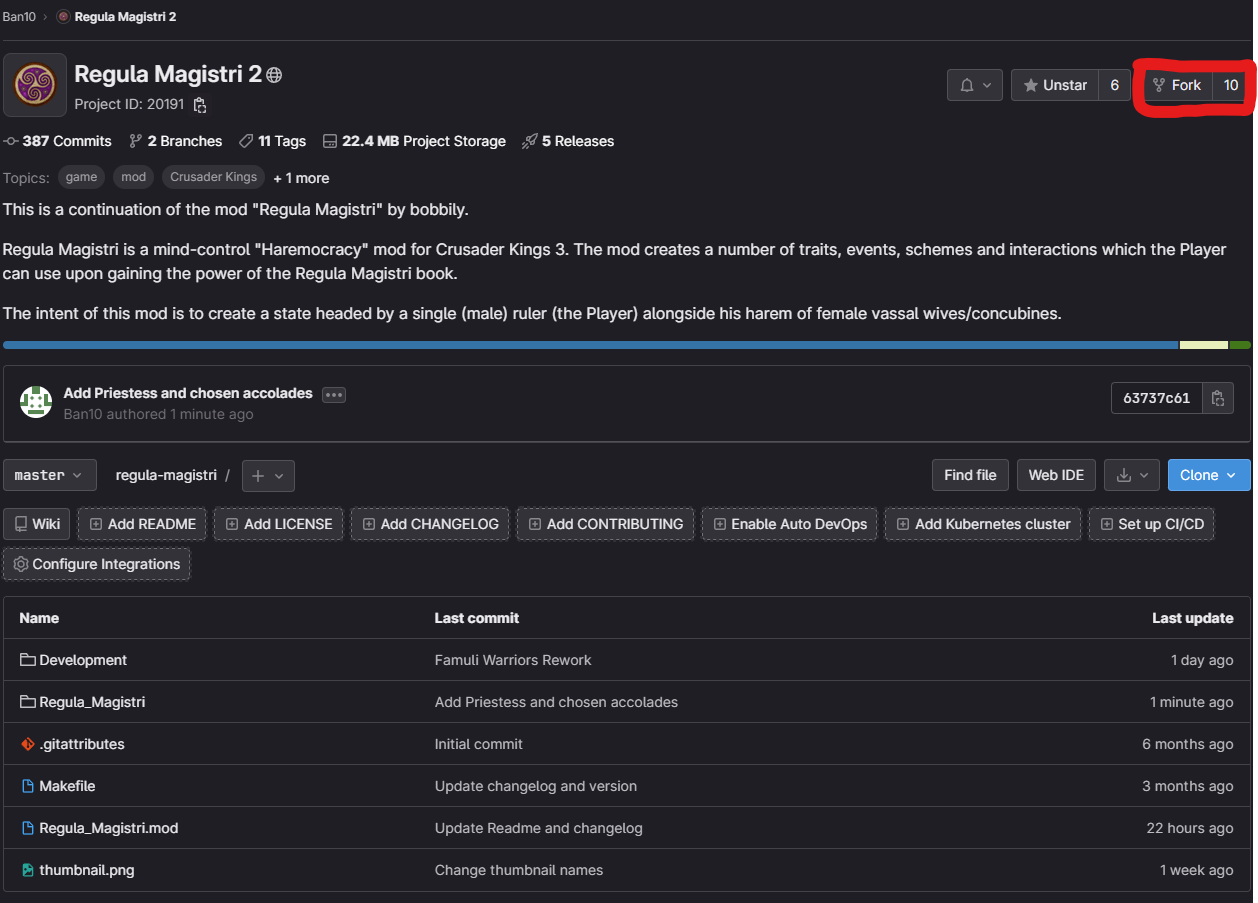This screenshot has height=903, width=1258.
Task: Copy the project ID with the clipboard icon
Action: click(200, 104)
